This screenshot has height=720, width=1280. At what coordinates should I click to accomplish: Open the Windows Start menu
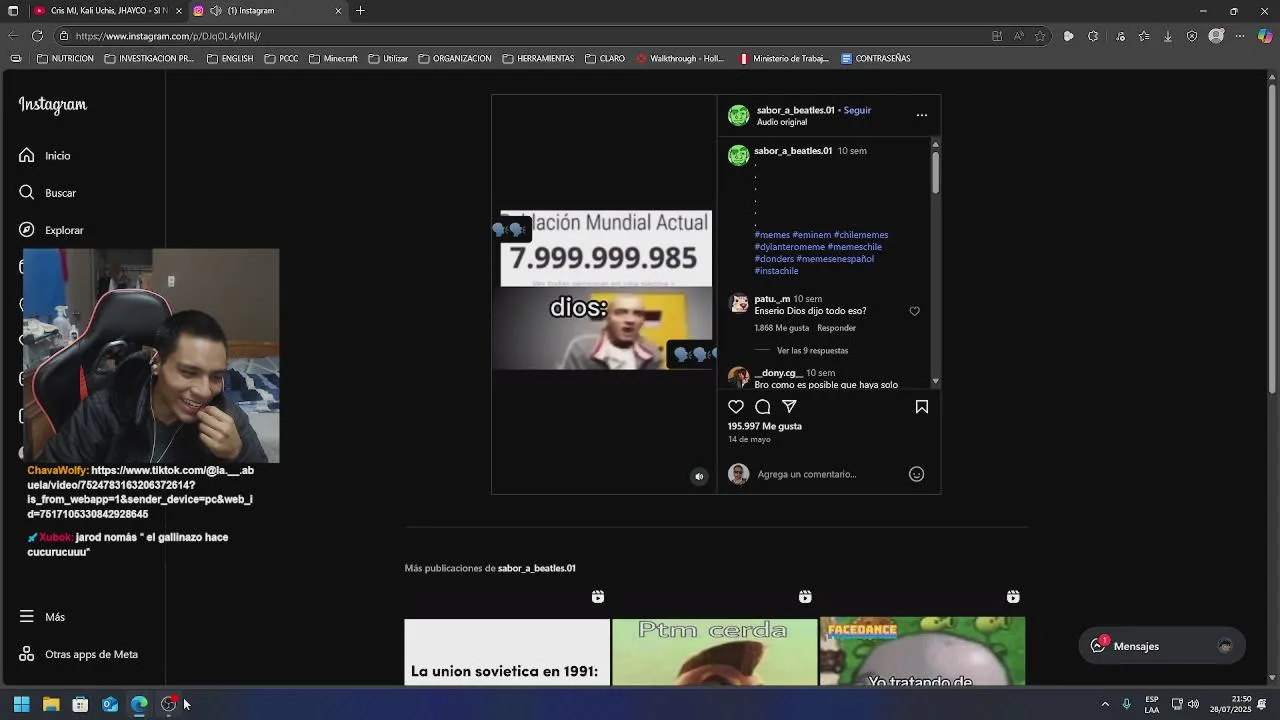[21, 704]
